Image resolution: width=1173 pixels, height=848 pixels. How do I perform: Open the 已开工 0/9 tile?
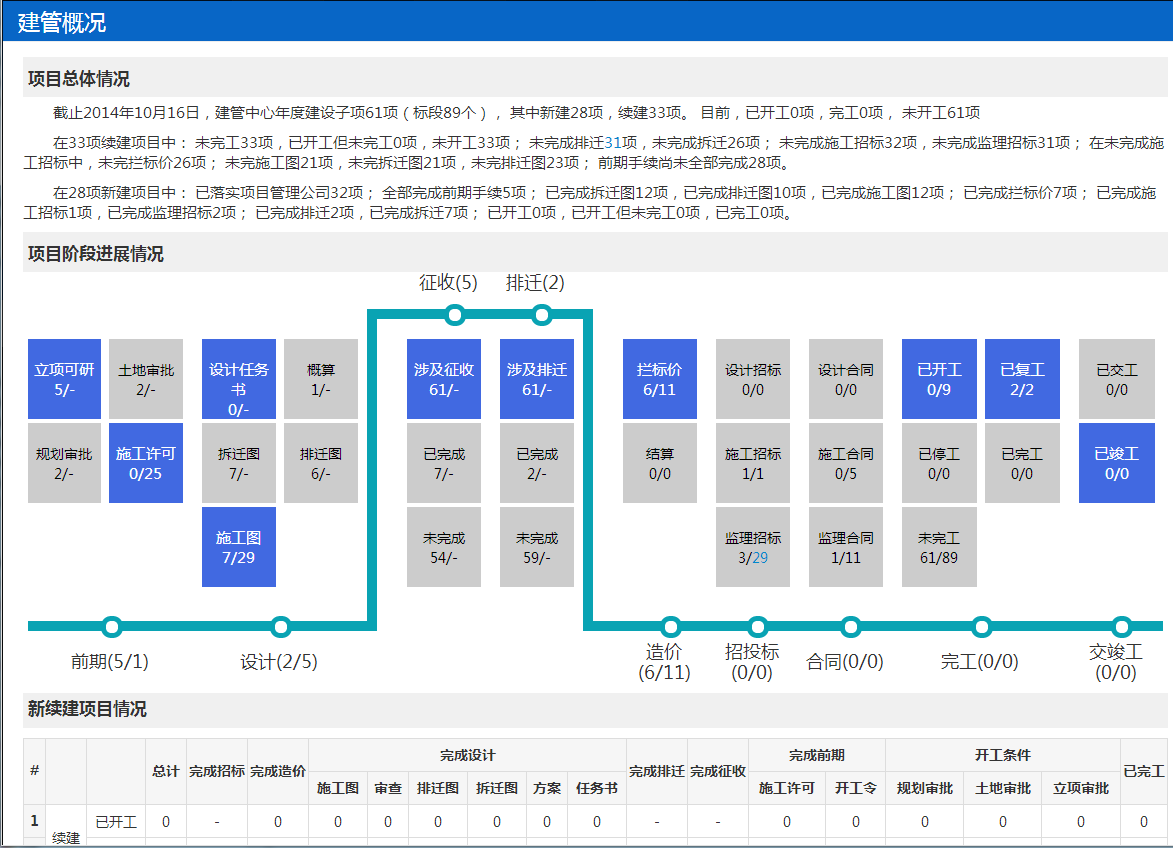coord(939,379)
